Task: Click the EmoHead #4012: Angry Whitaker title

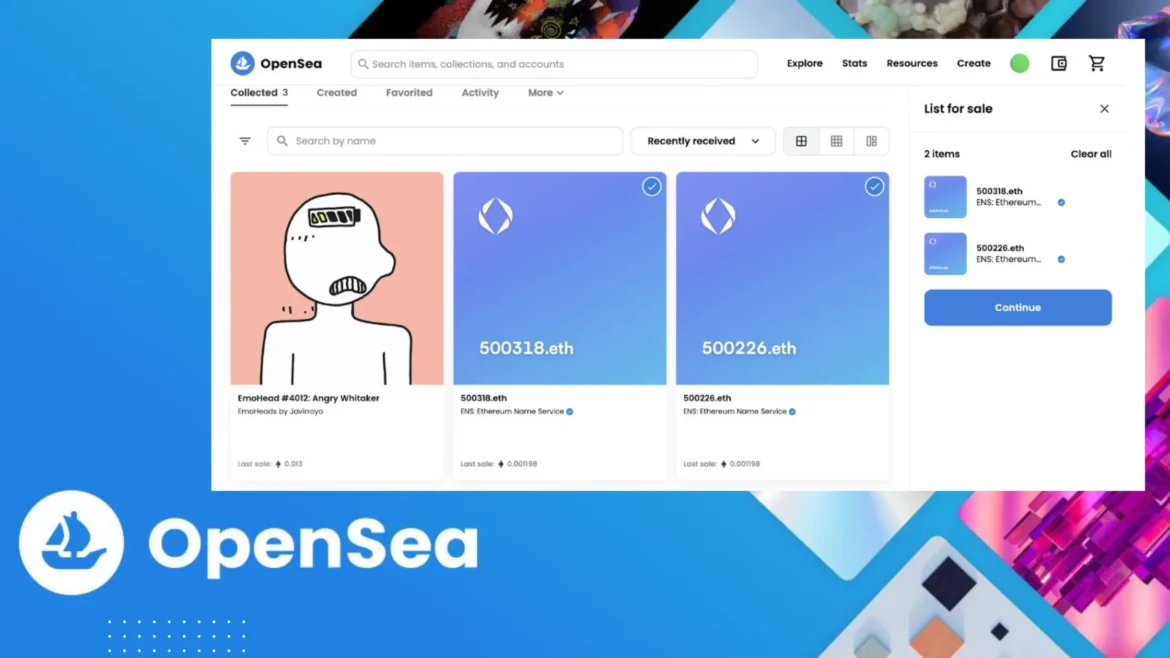Action: [x=308, y=398]
